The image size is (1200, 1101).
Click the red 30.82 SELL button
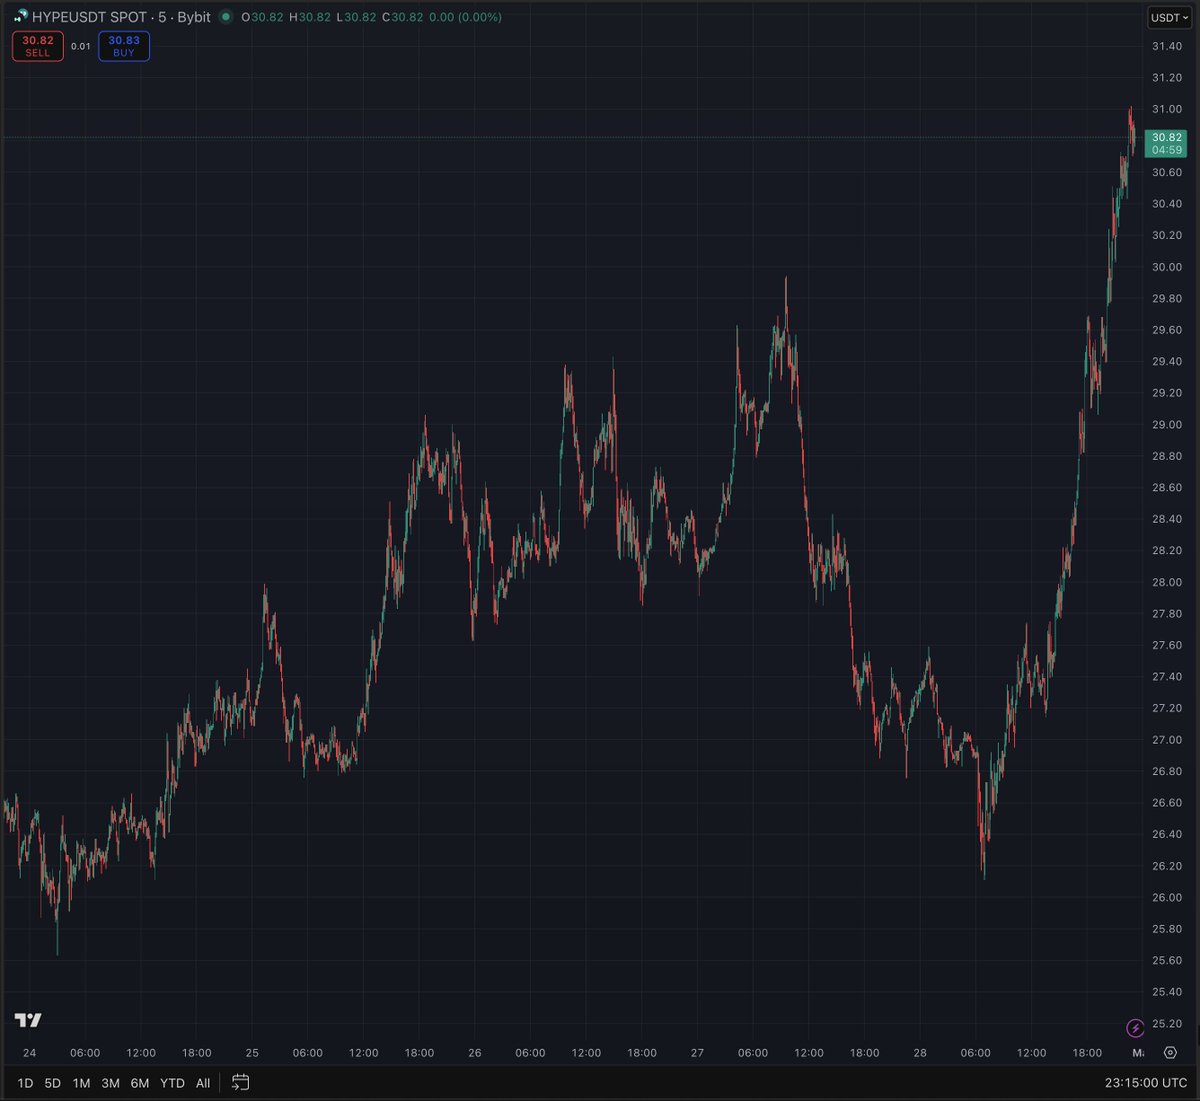click(38, 47)
